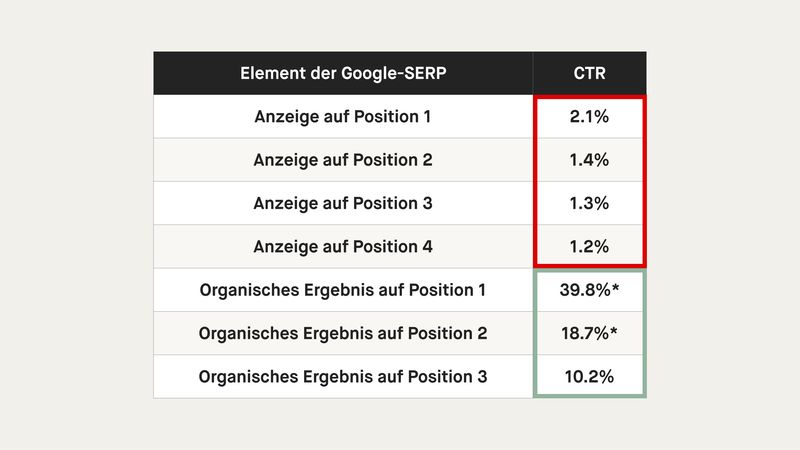Select the CTR column header
Screen dimensions: 800x450
click(590, 74)
